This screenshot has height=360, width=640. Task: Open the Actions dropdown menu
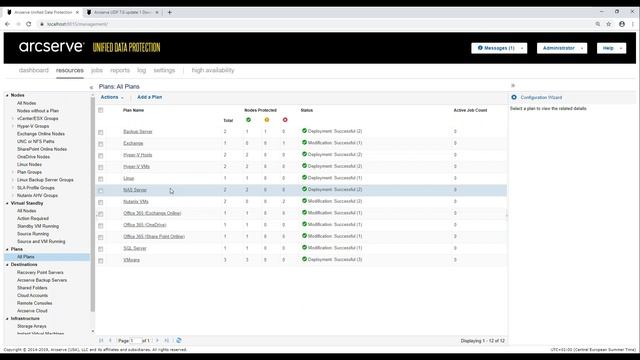[x=112, y=97]
